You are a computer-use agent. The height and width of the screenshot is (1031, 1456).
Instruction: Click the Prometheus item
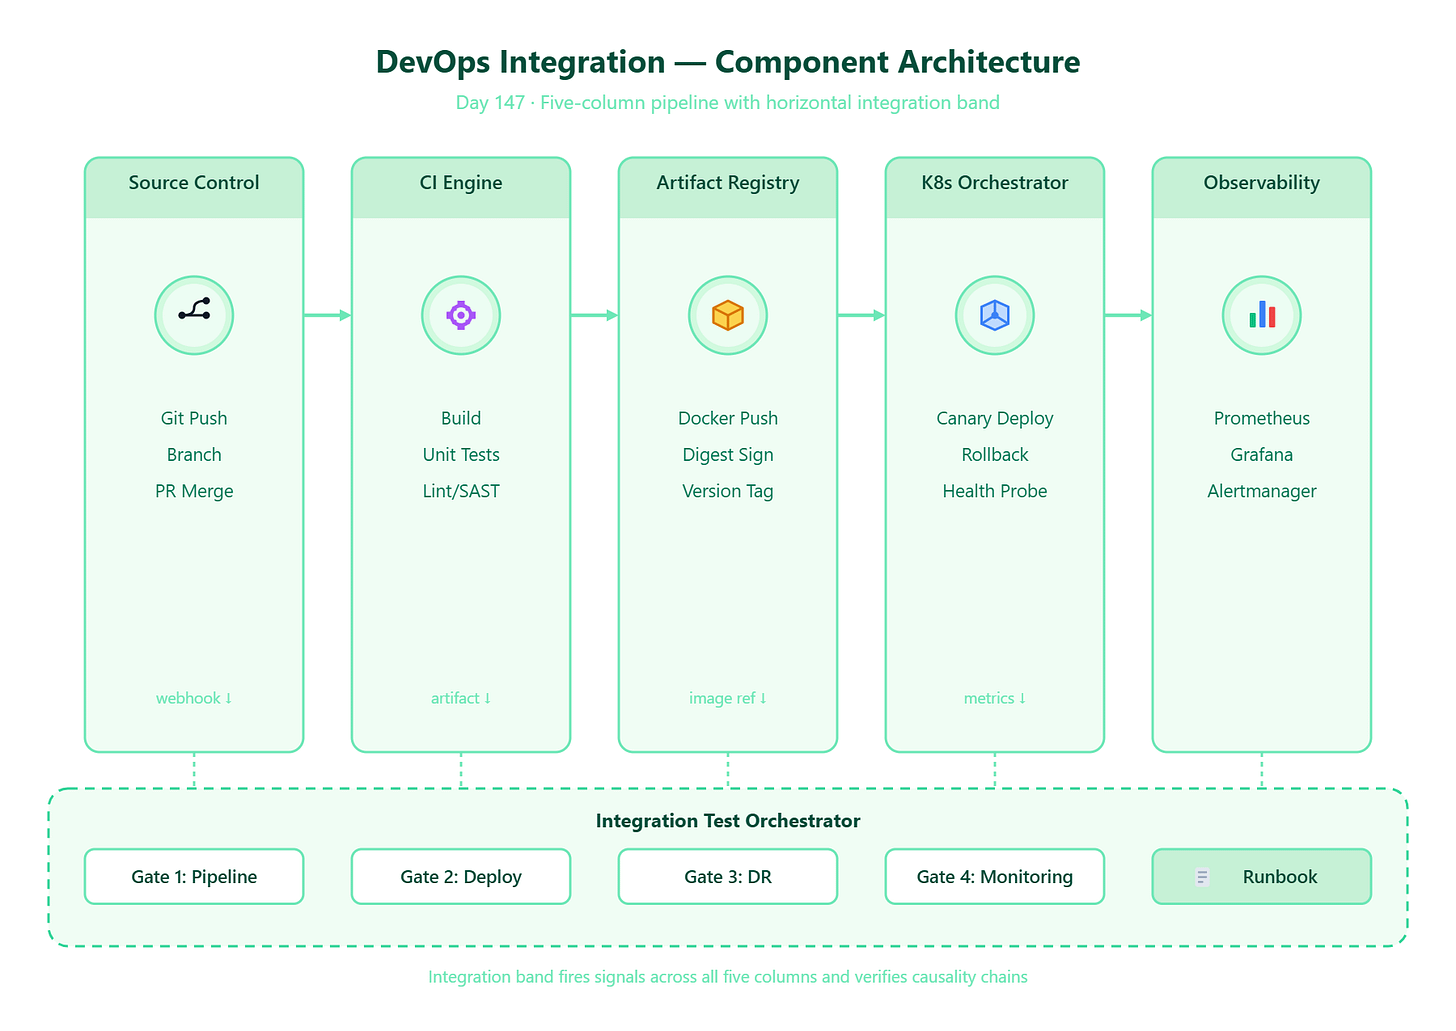click(1262, 418)
